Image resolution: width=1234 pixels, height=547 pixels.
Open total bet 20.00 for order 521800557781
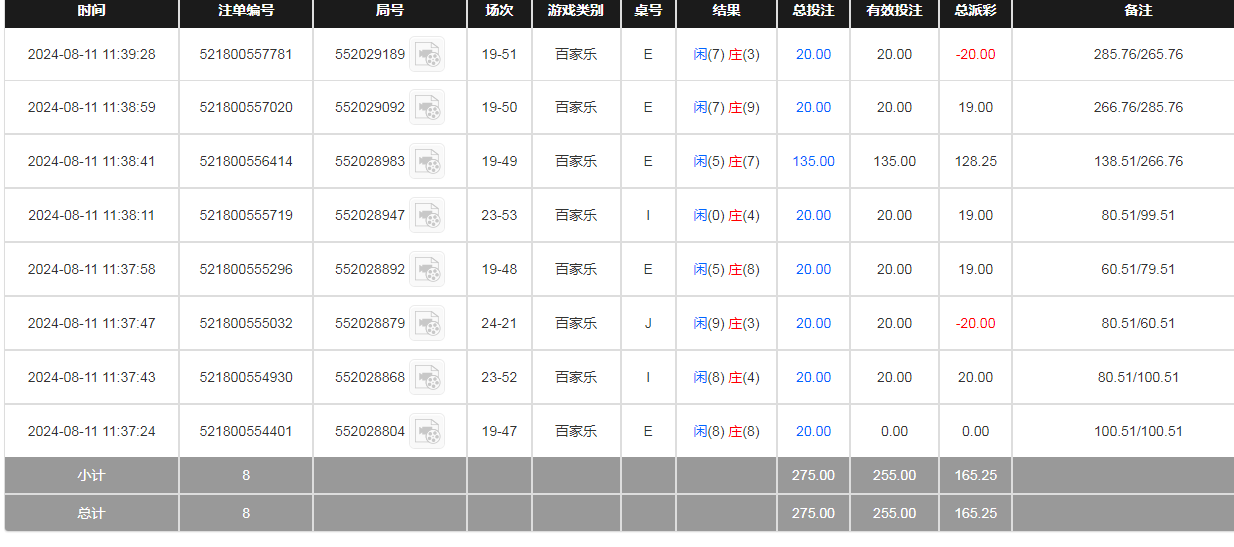813,54
